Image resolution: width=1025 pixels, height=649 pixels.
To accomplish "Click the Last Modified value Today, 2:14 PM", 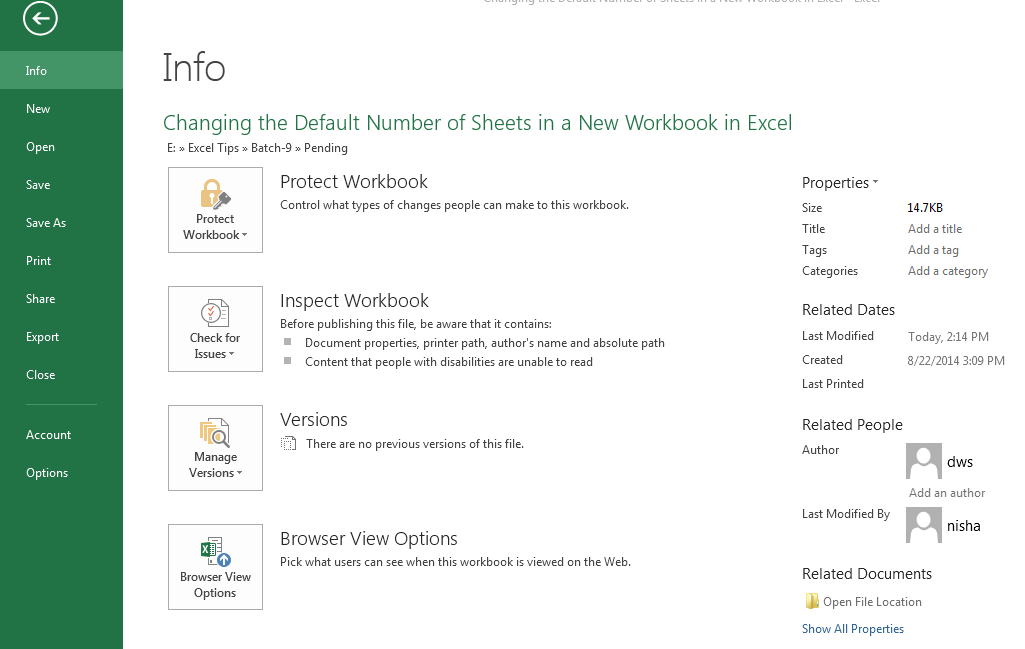I will click(948, 337).
